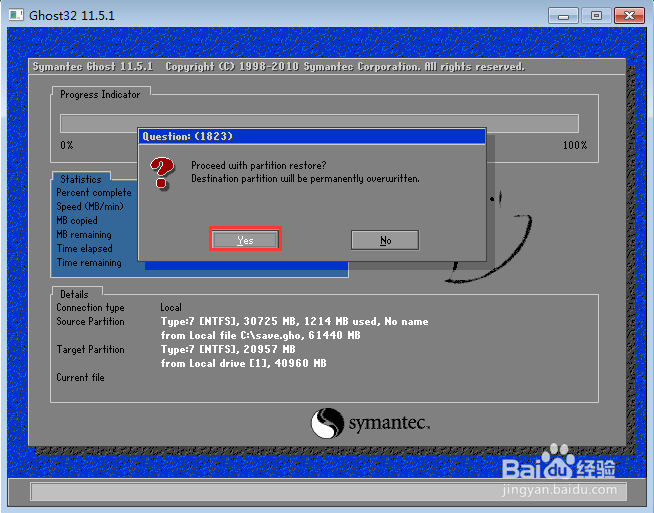Click the 'Local' connection value

171,307
